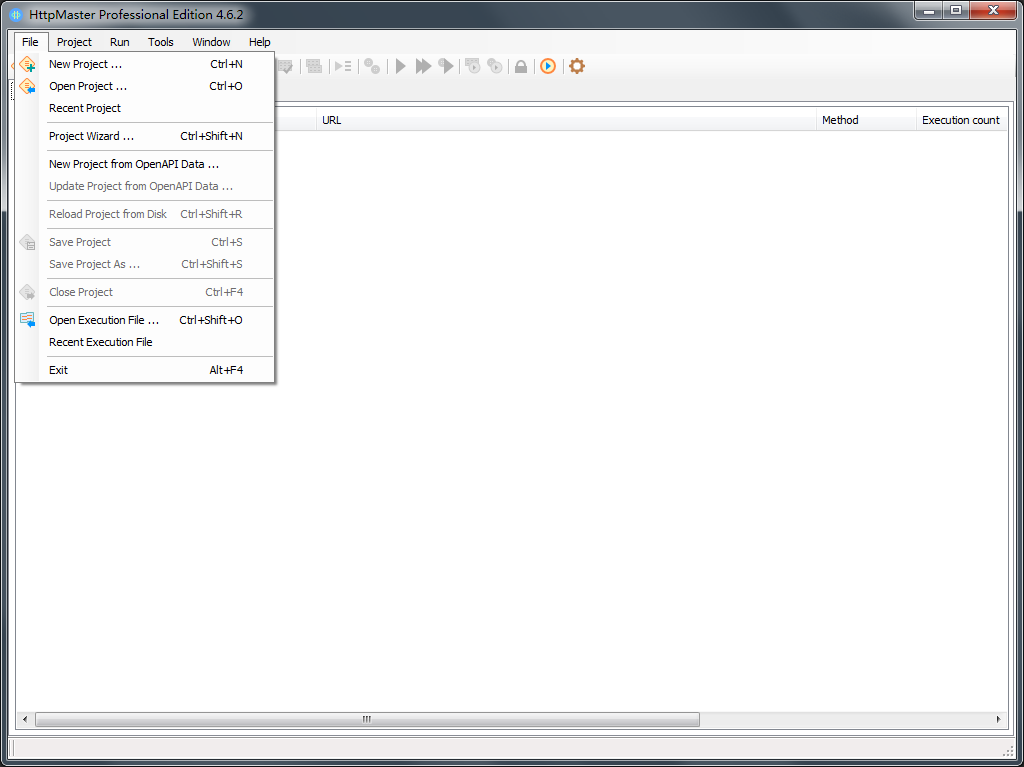Viewport: 1024px width, 767px height.
Task: Click Save Project menu entry
Action: (144, 242)
